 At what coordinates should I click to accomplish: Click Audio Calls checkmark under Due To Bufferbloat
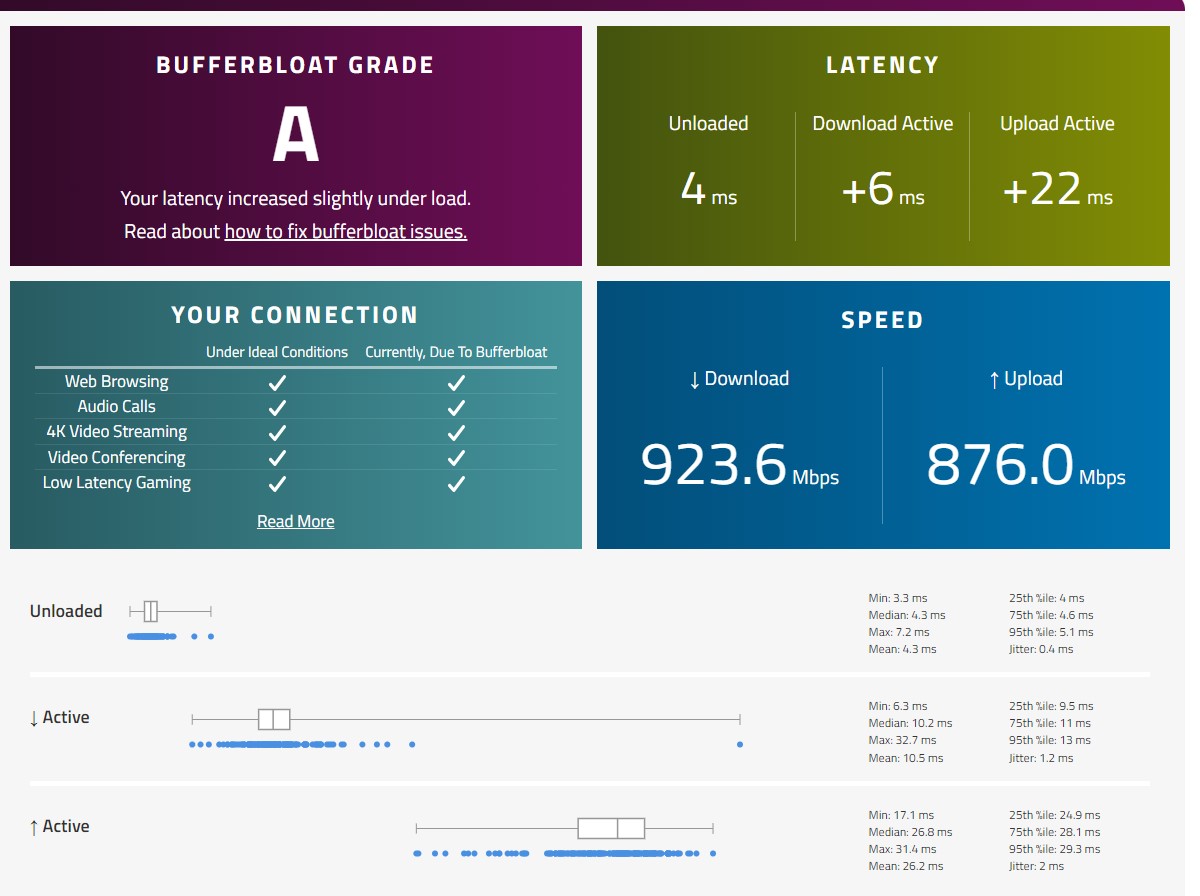(x=456, y=407)
